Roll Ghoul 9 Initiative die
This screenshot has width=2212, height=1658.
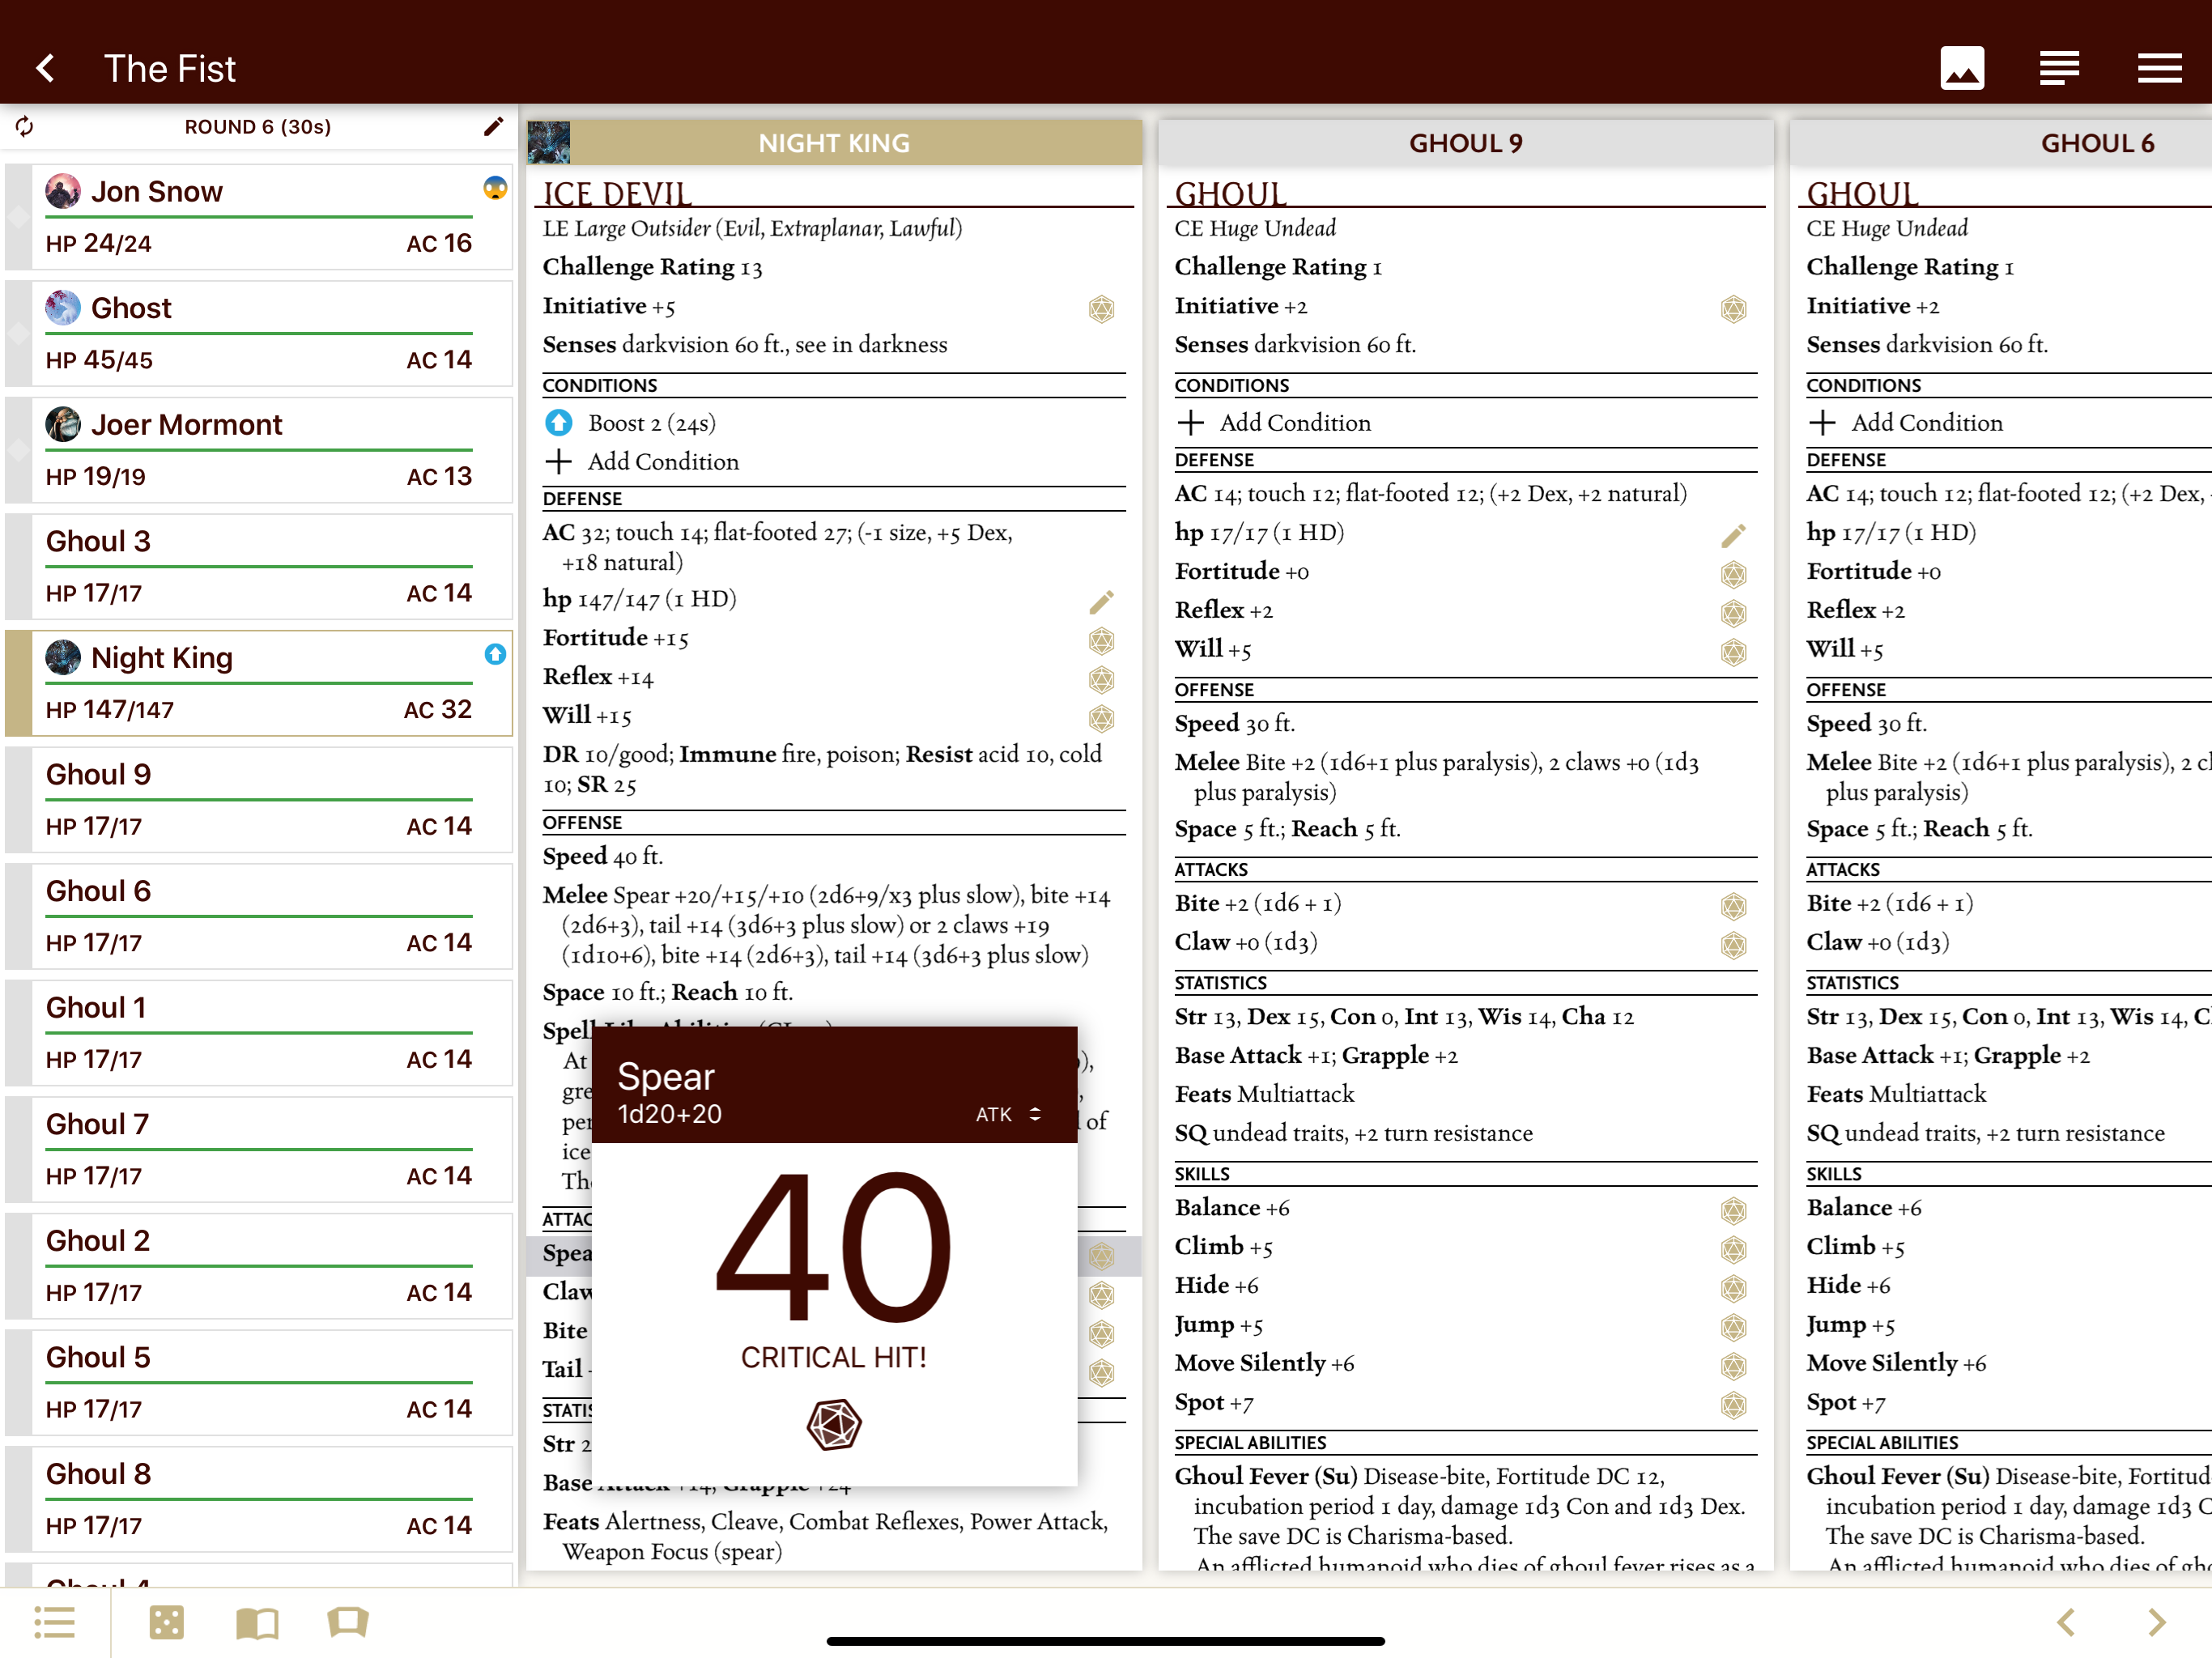(x=1733, y=308)
